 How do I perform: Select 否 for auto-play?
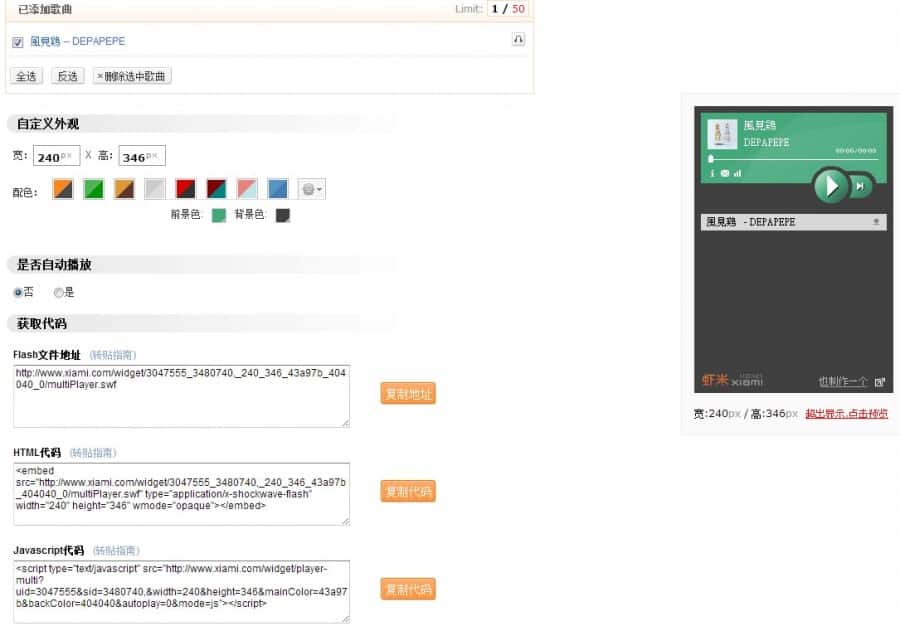tap(18, 292)
